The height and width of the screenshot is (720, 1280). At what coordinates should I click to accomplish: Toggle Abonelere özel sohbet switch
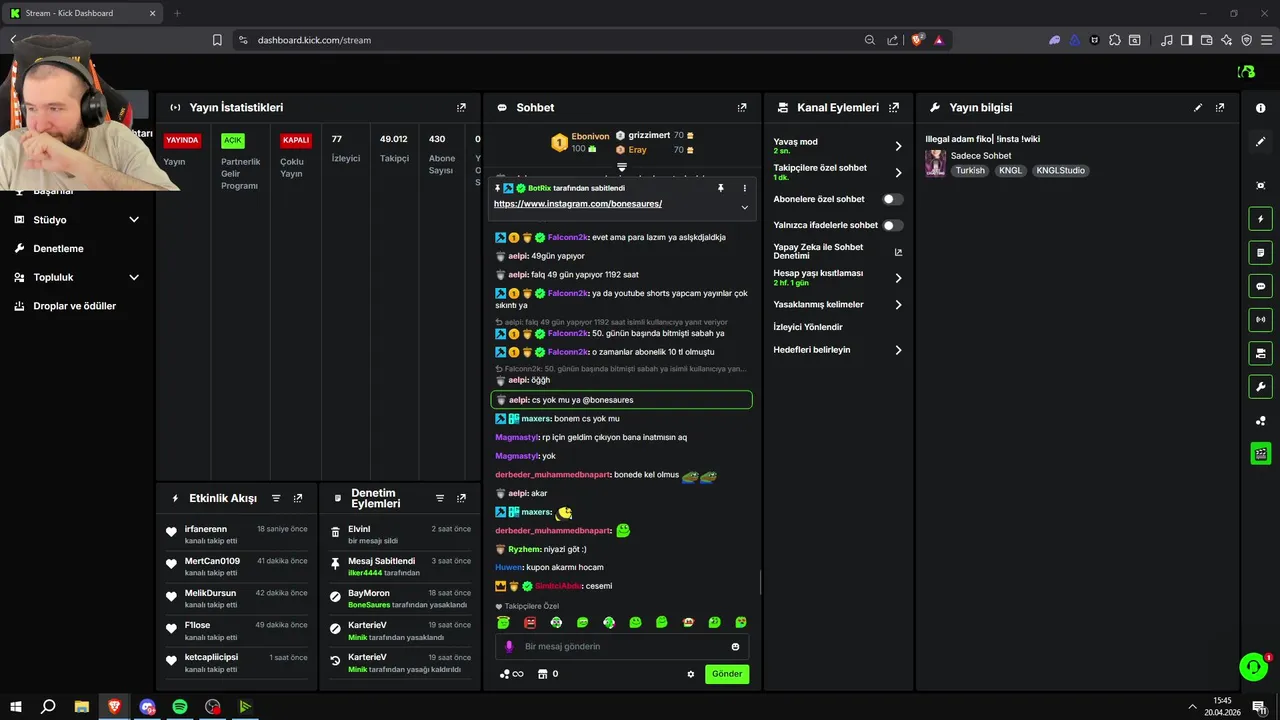pos(893,199)
